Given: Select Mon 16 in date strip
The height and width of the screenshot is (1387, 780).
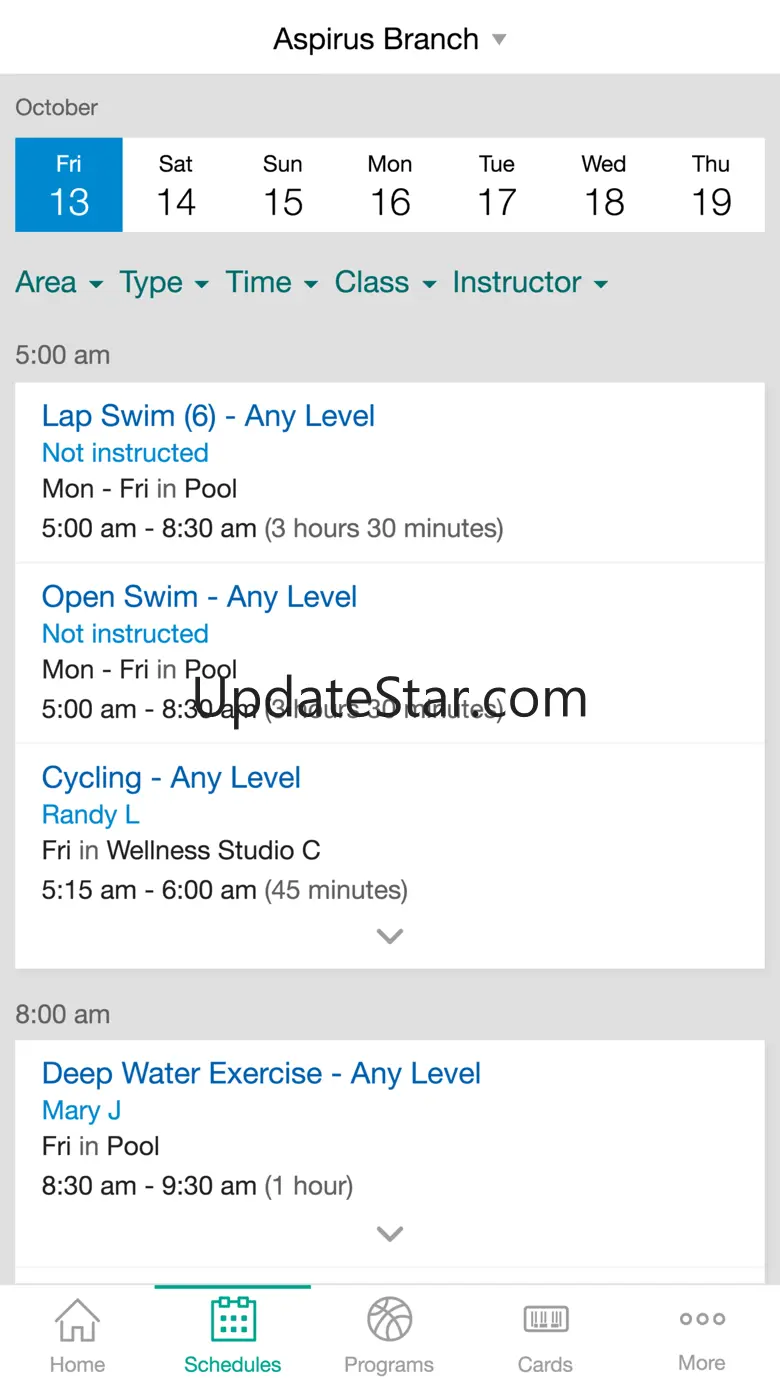Looking at the screenshot, I should (390, 185).
